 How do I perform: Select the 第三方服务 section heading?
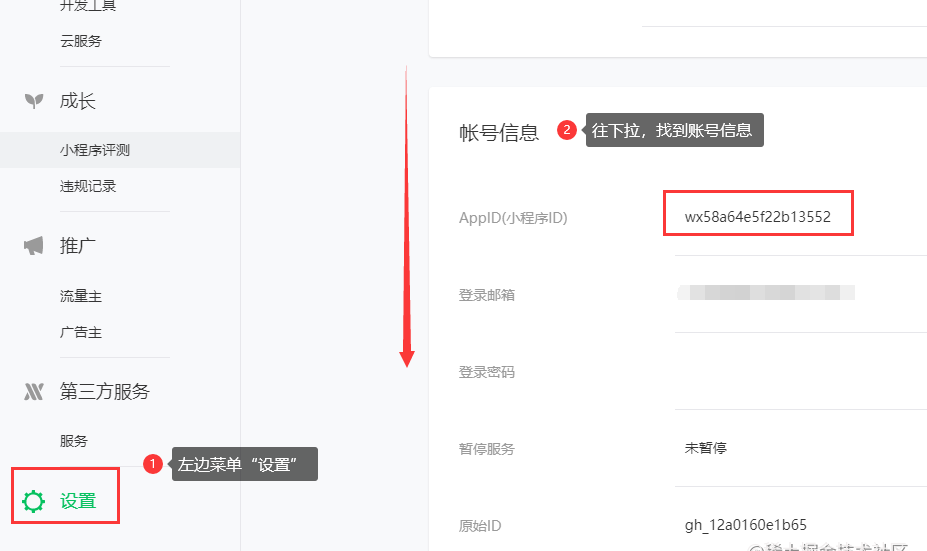coord(105,391)
